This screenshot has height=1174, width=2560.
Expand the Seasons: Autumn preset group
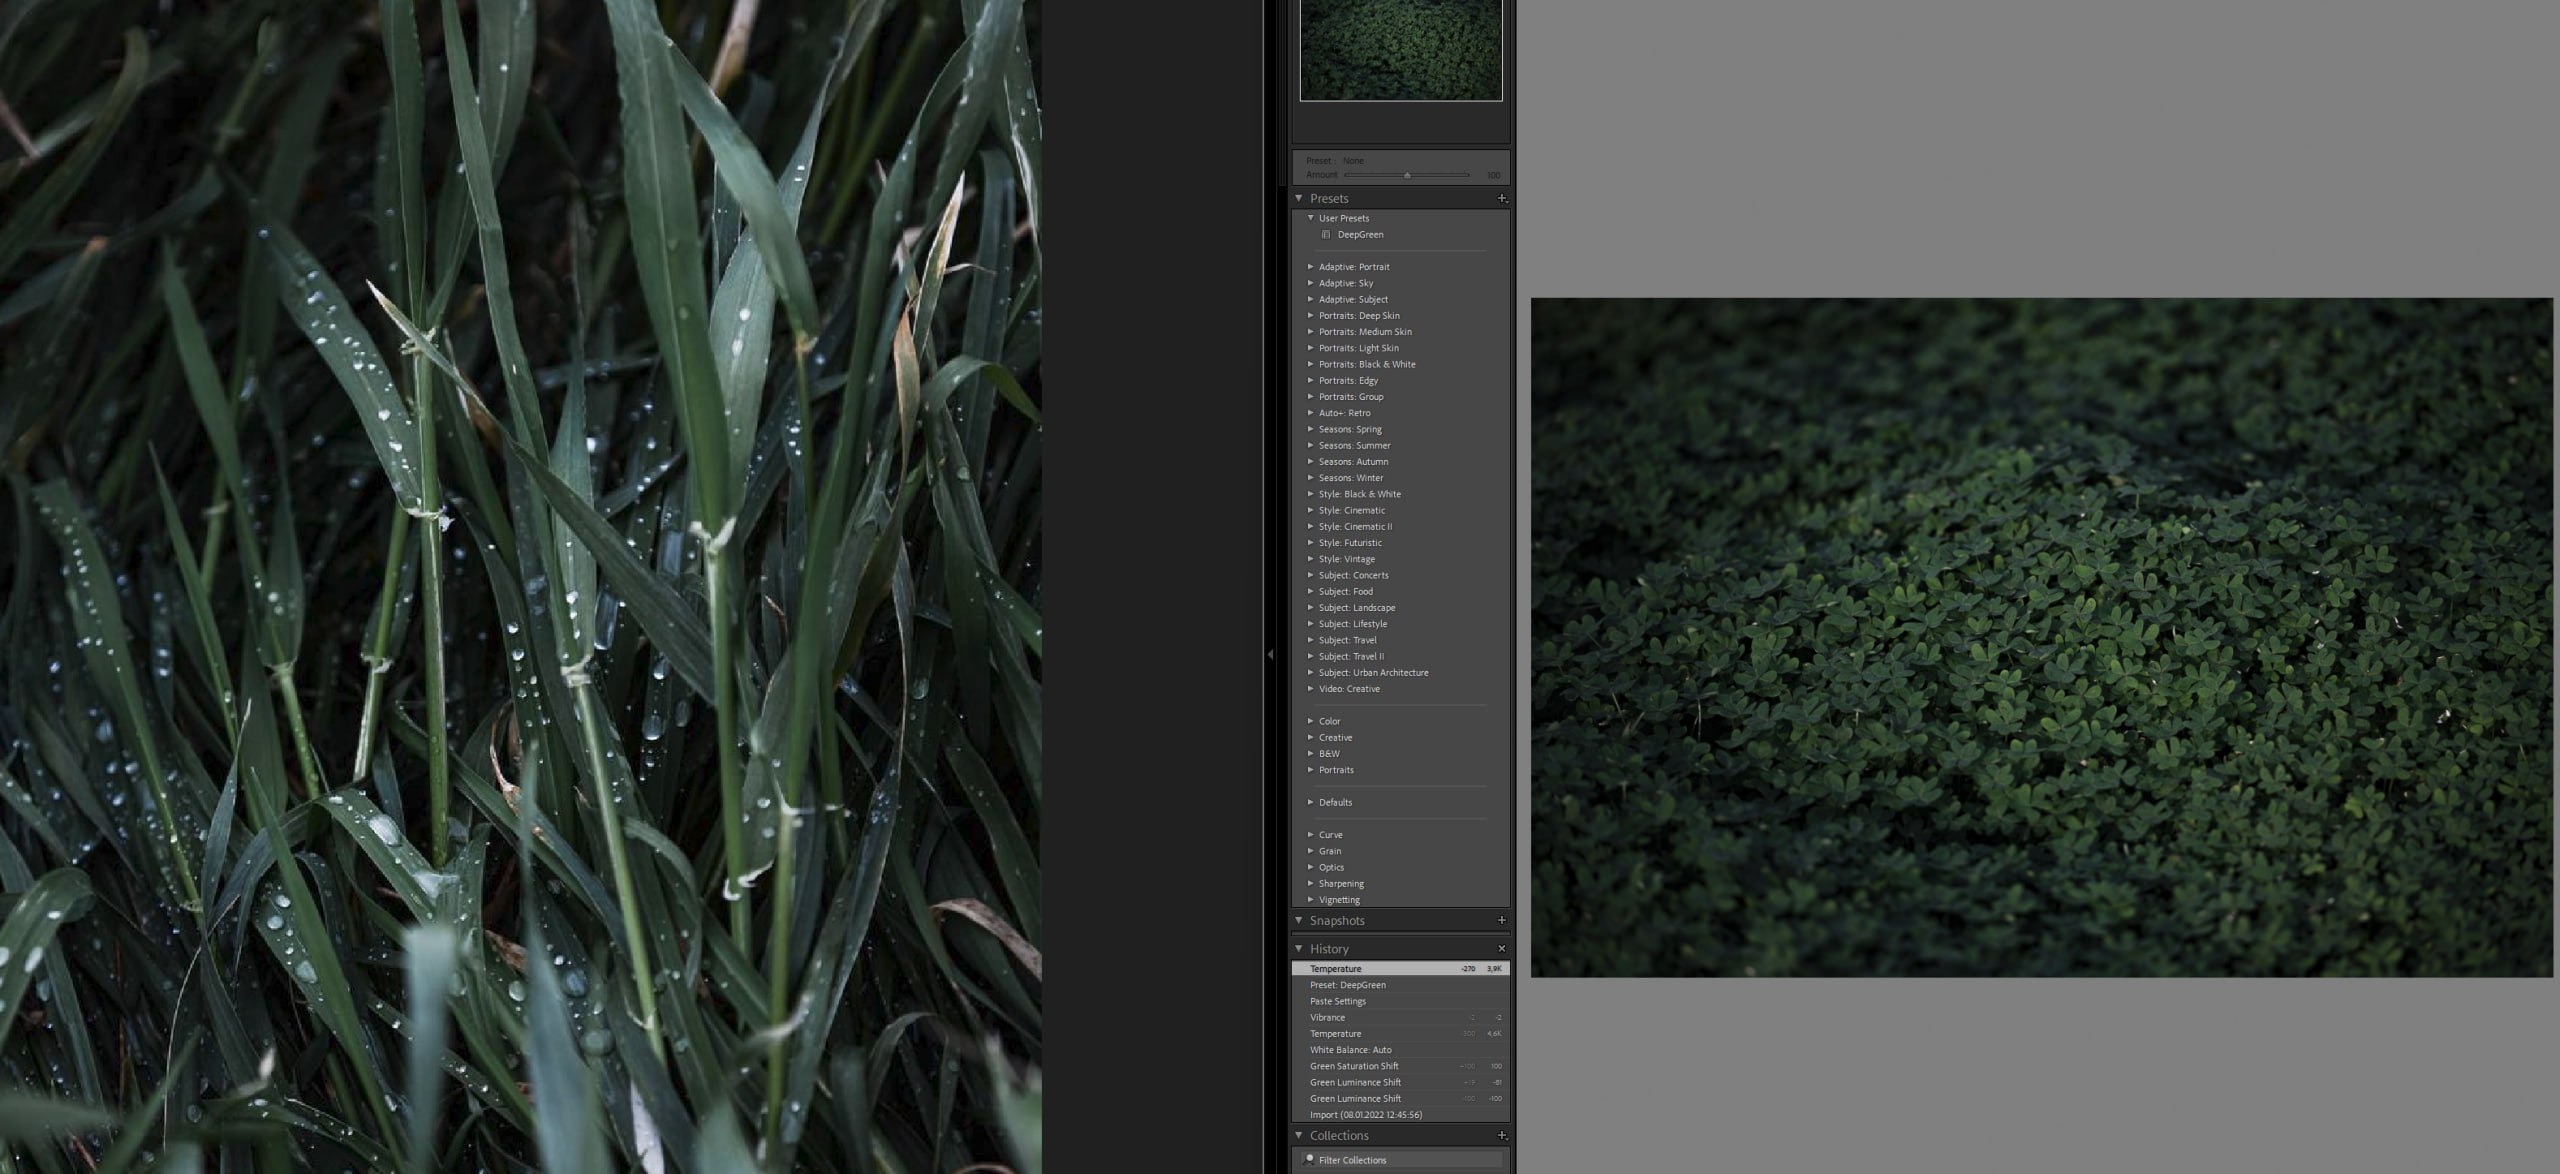click(1311, 462)
